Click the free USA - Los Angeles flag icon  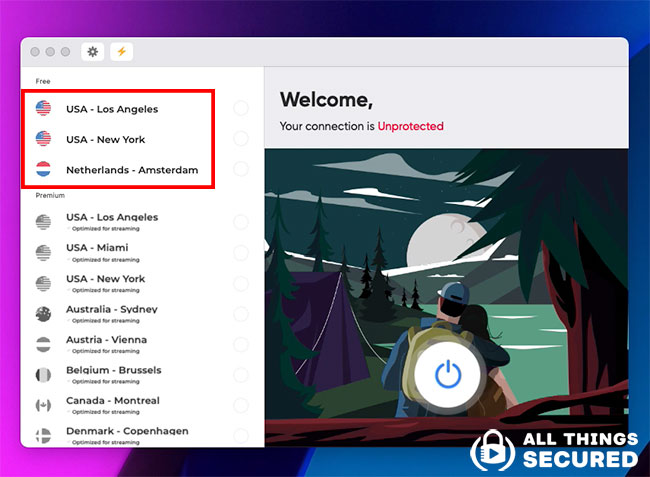click(43, 108)
